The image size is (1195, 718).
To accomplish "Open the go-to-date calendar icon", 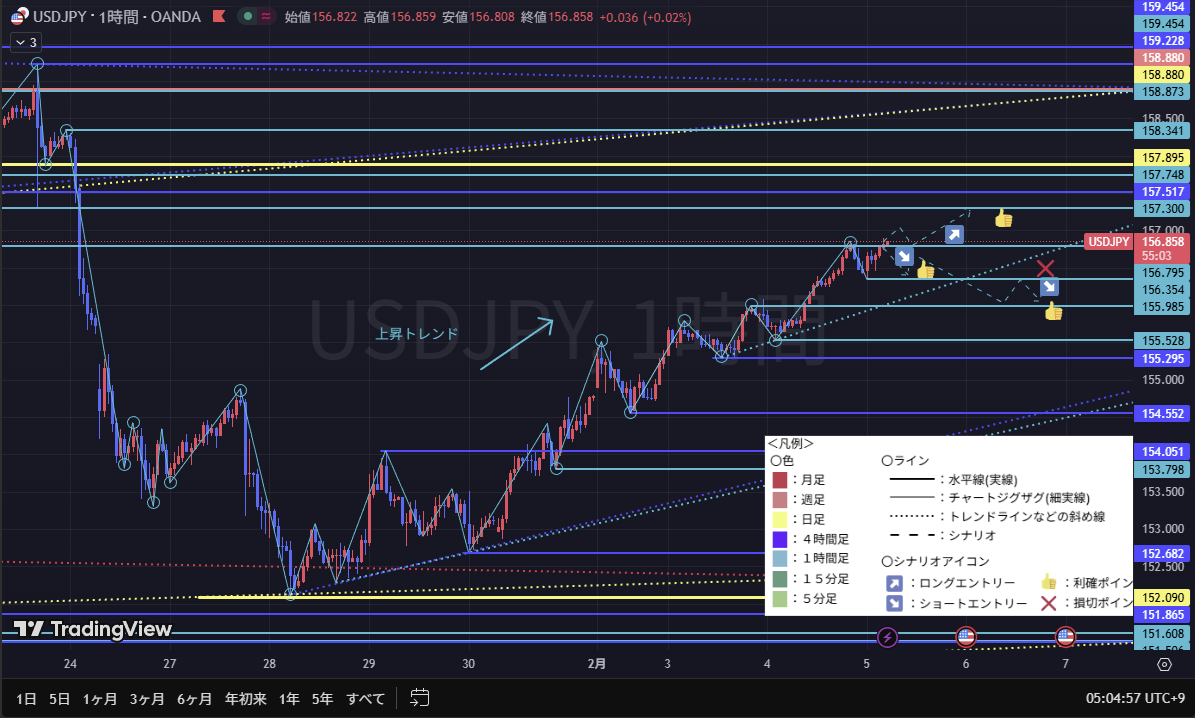I will (x=419, y=697).
